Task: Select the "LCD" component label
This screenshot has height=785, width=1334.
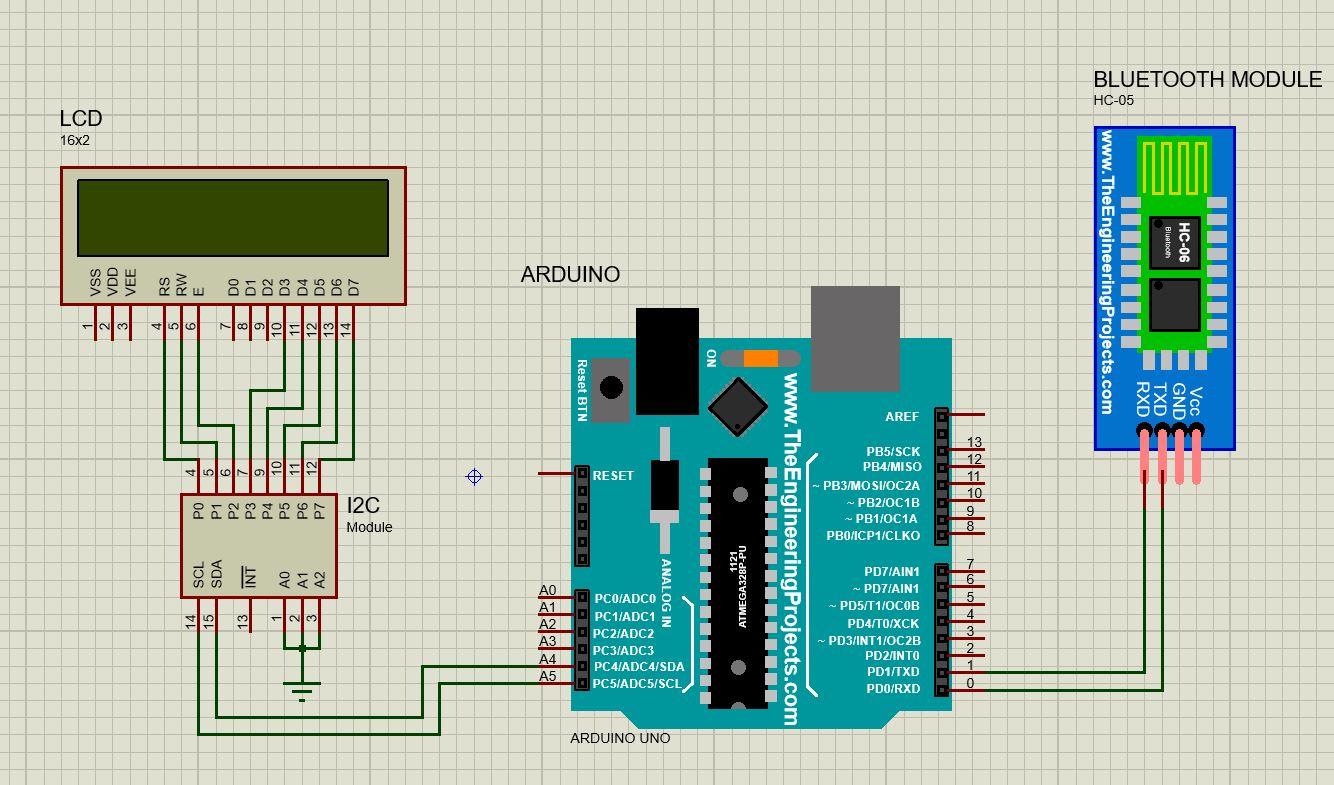Action: 81,119
